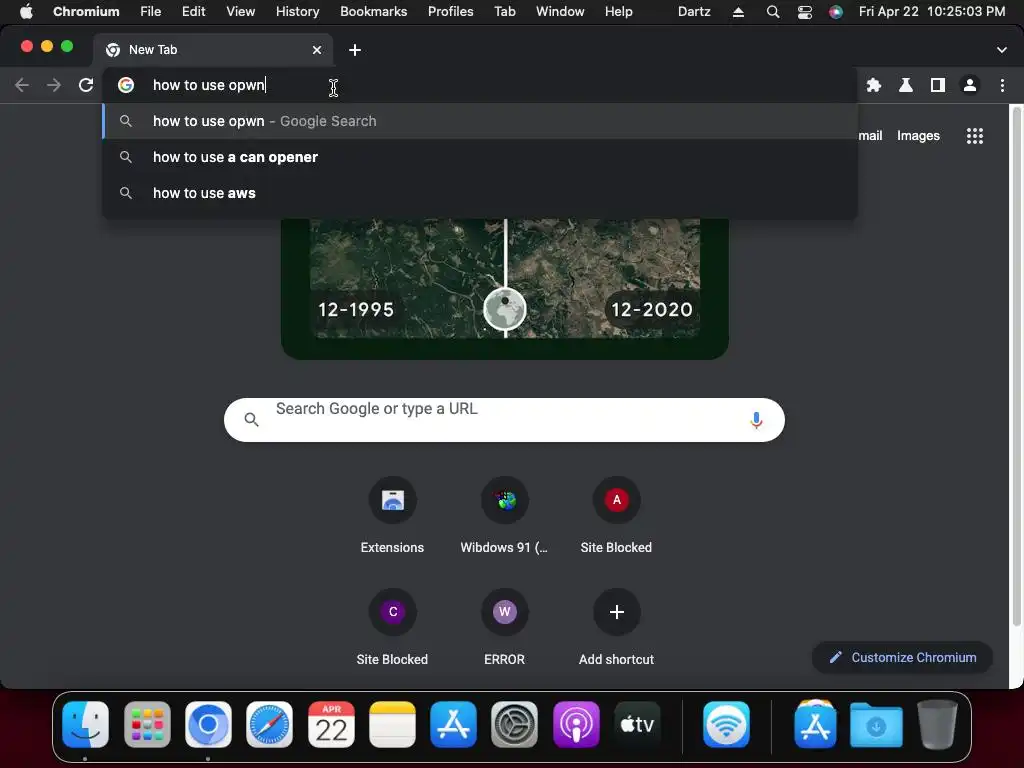Click the 12-1995 label on the doodle
The width and height of the screenshot is (1024, 768).
(356, 310)
